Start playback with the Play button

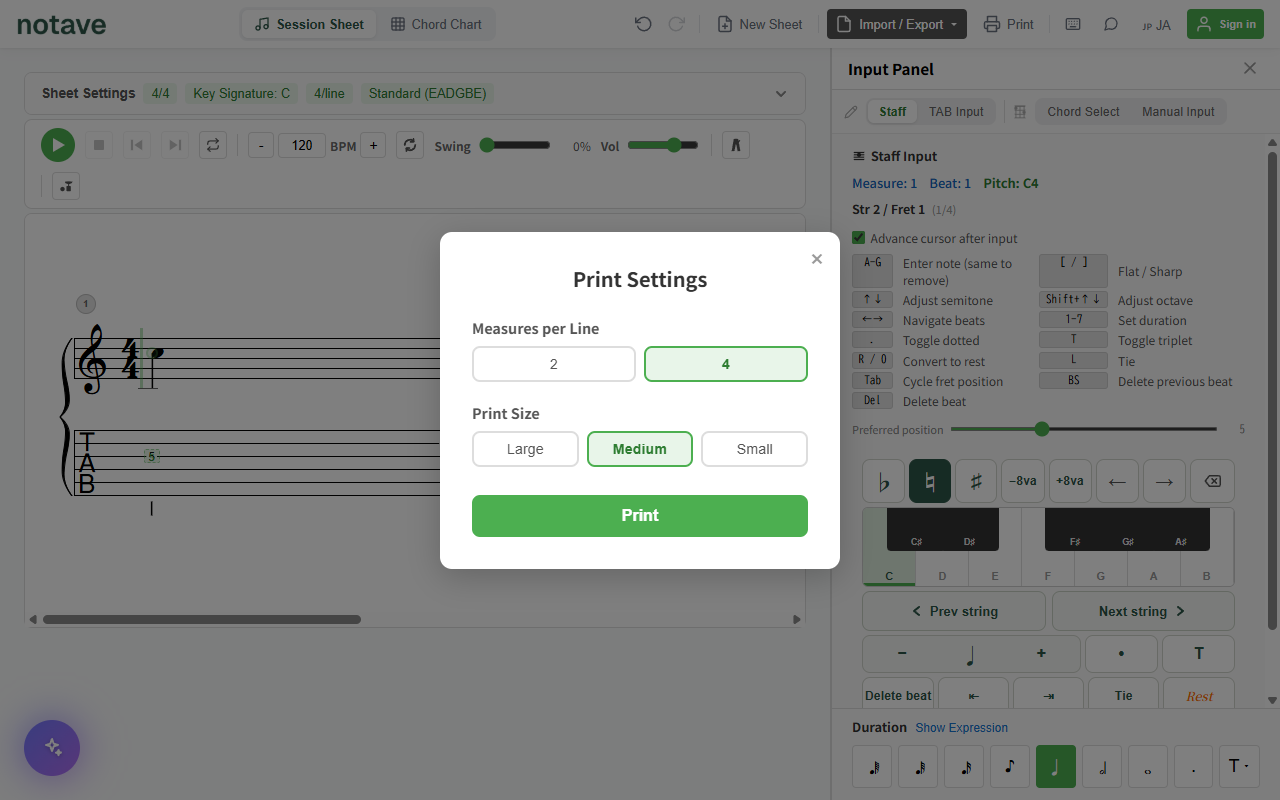58,145
